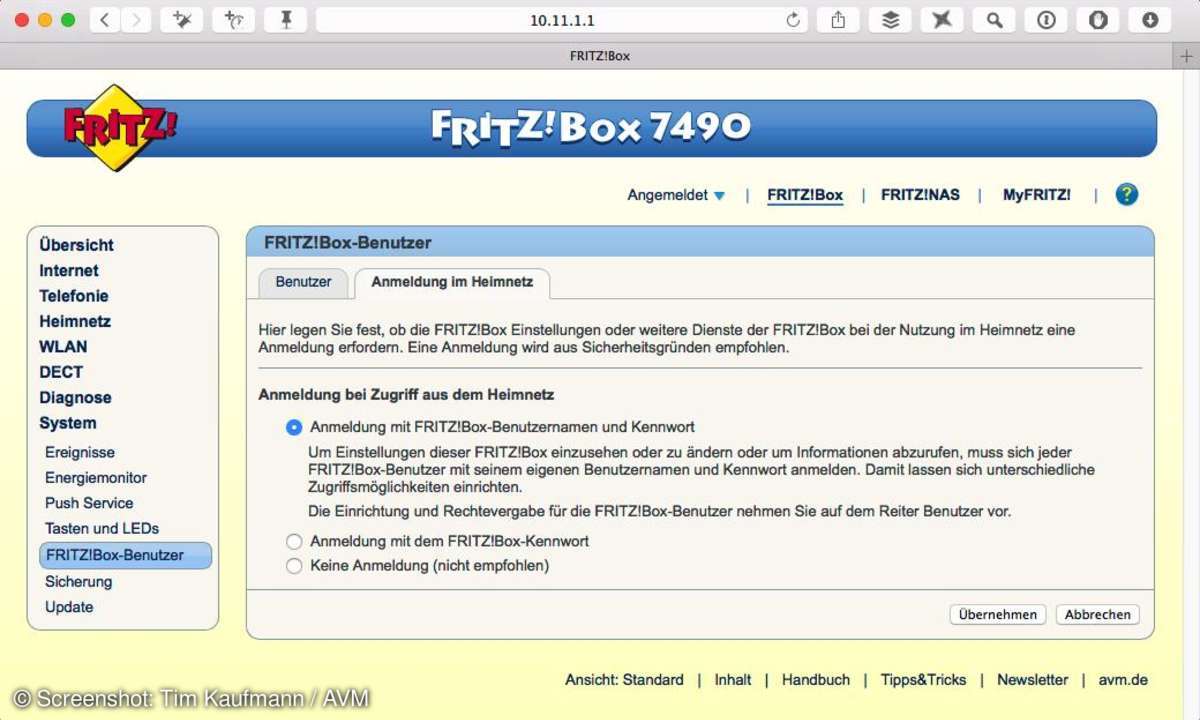Open Übersicht in the sidebar
This screenshot has height=720, width=1200.
76,245
